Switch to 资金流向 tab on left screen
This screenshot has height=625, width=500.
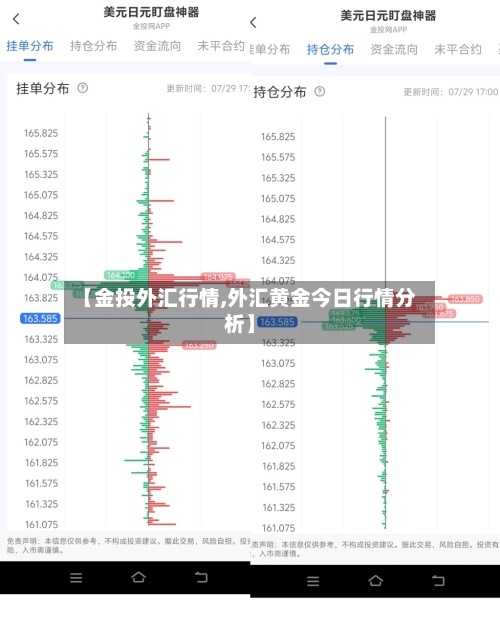157,46
